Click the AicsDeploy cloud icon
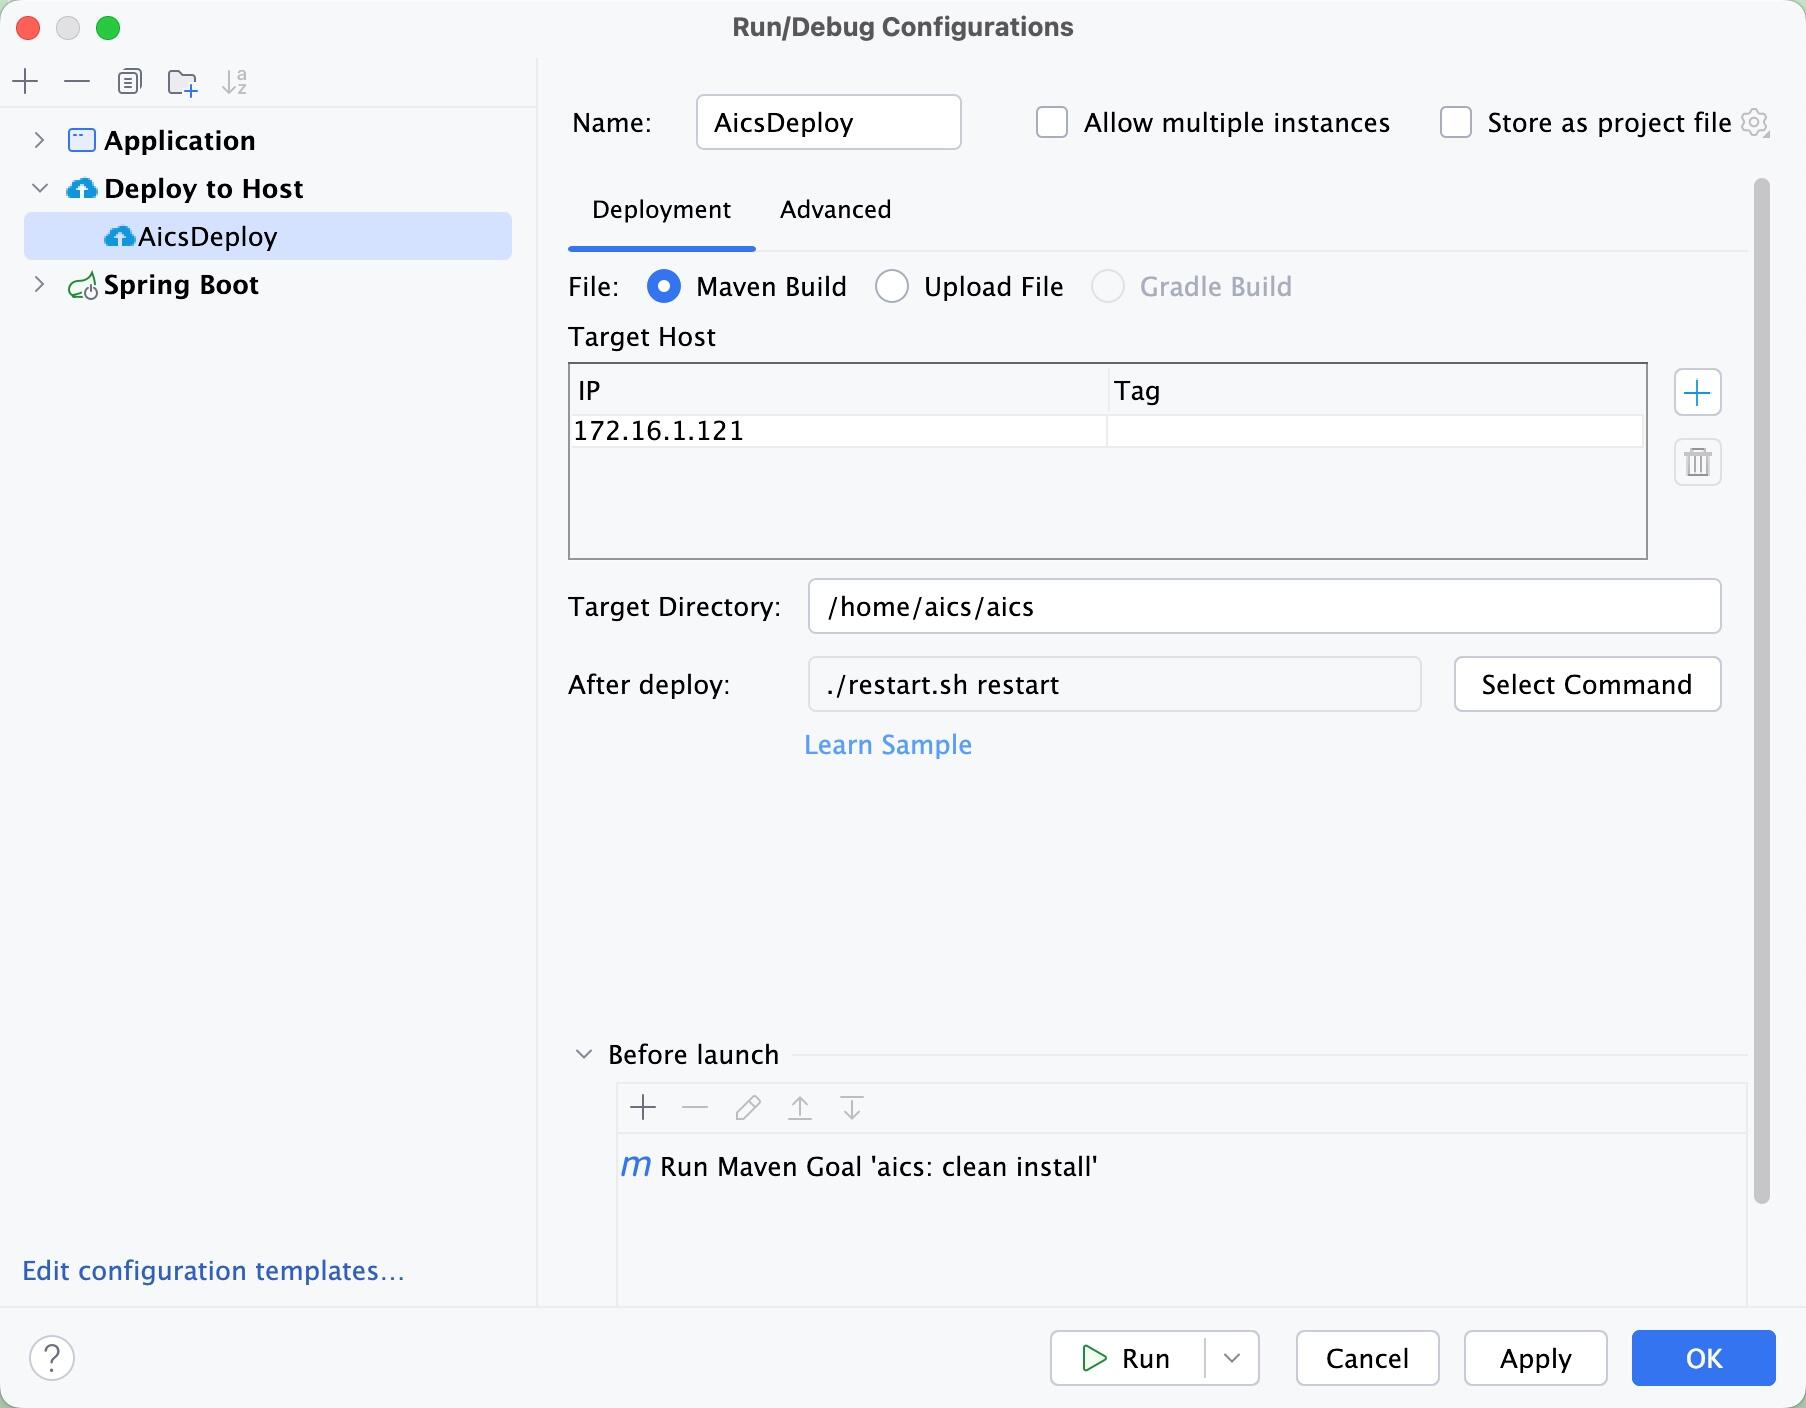The width and height of the screenshot is (1806, 1408). pyautogui.click(x=119, y=236)
